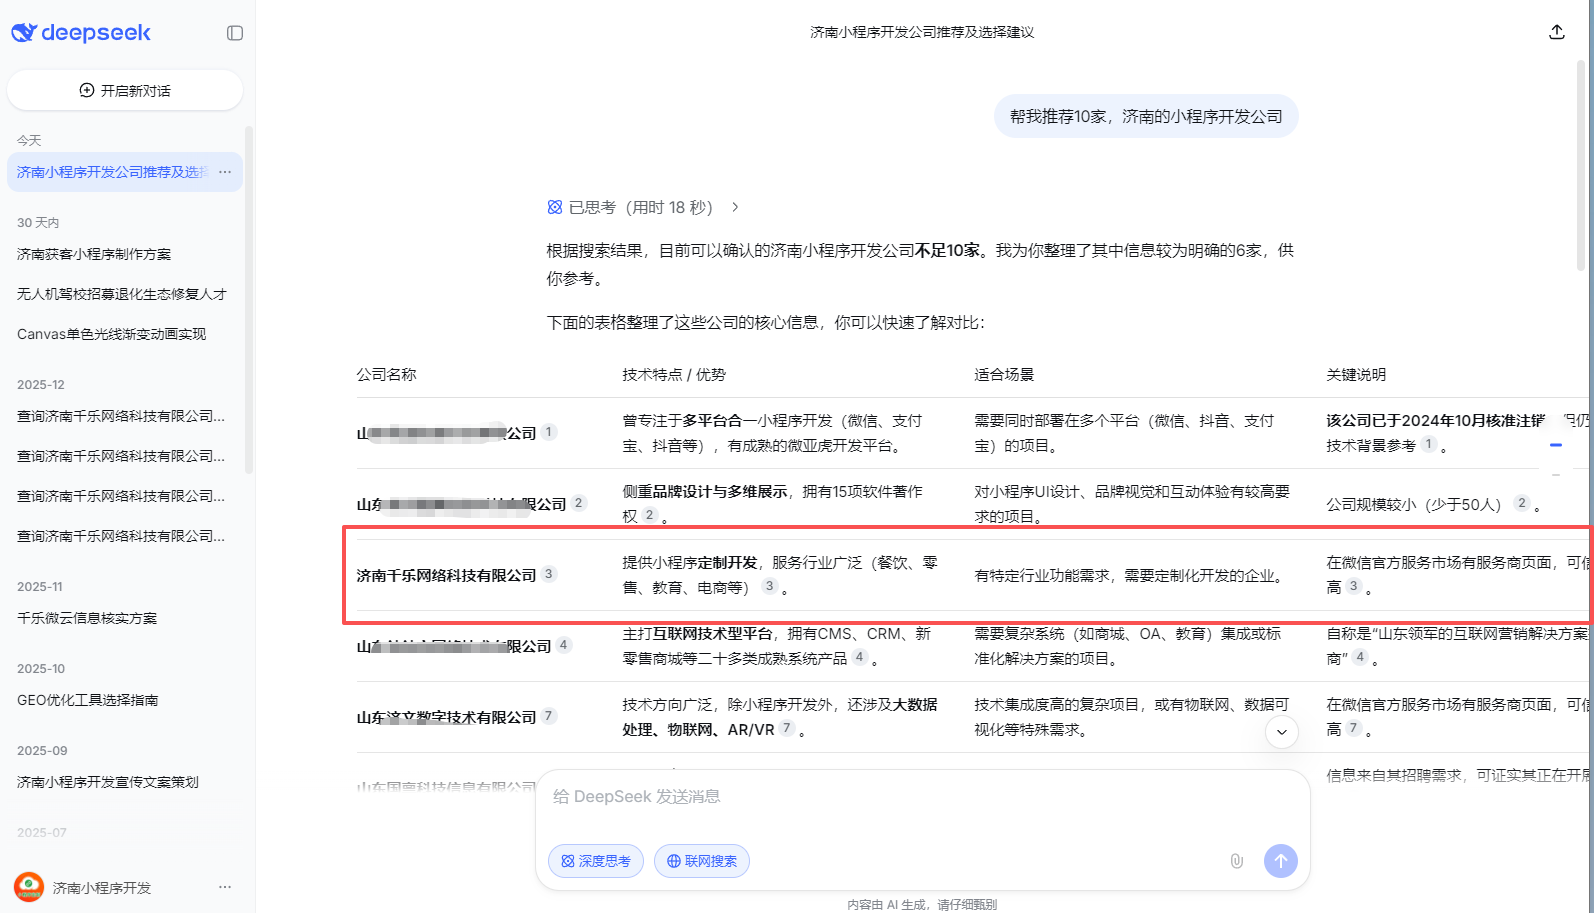
Task: Collapse the sidebar panel icon
Action: point(235,33)
